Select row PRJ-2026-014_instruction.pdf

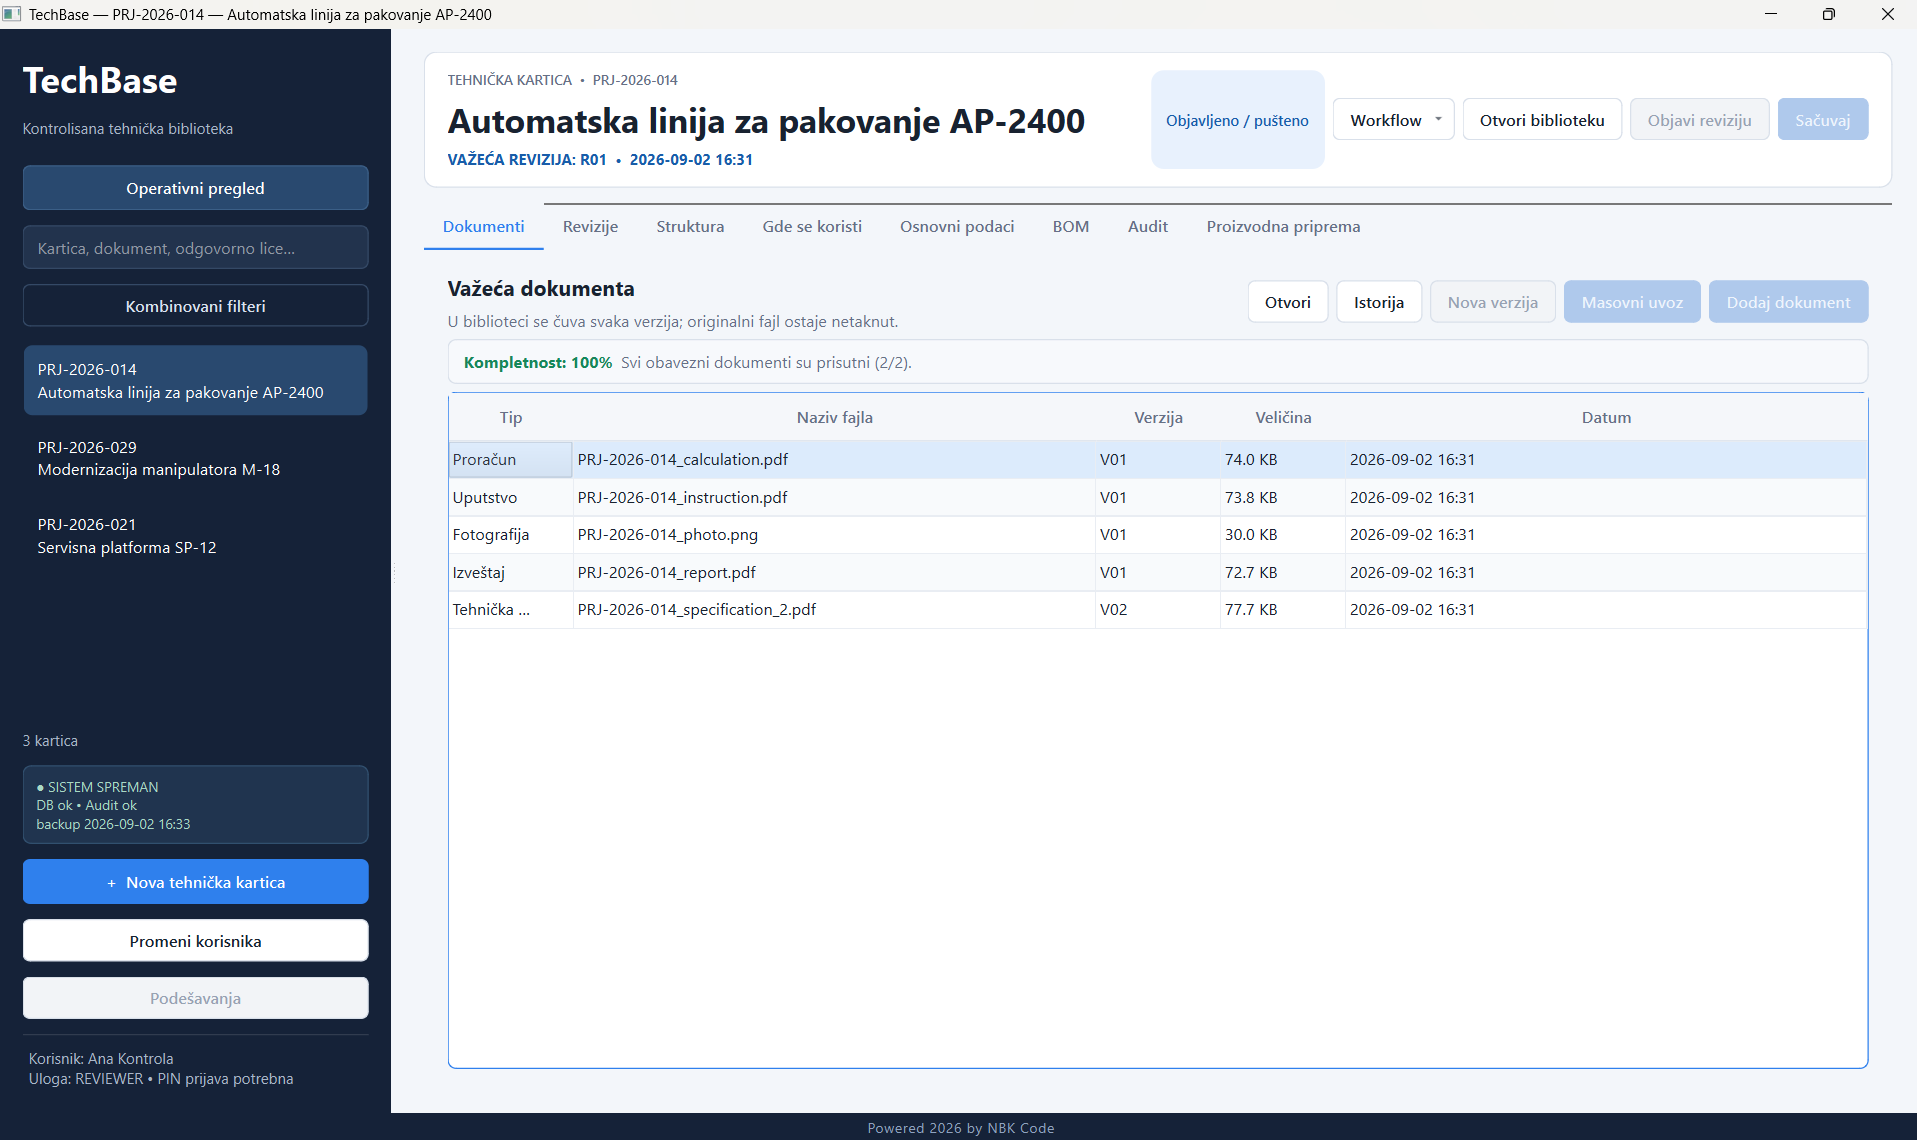1158,498
